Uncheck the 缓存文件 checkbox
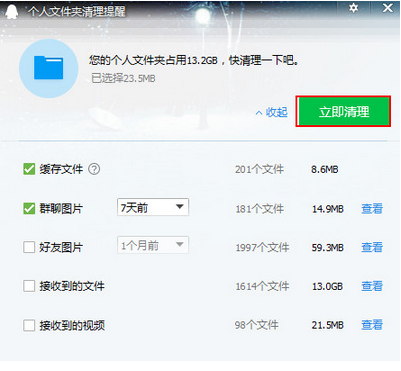 29,169
